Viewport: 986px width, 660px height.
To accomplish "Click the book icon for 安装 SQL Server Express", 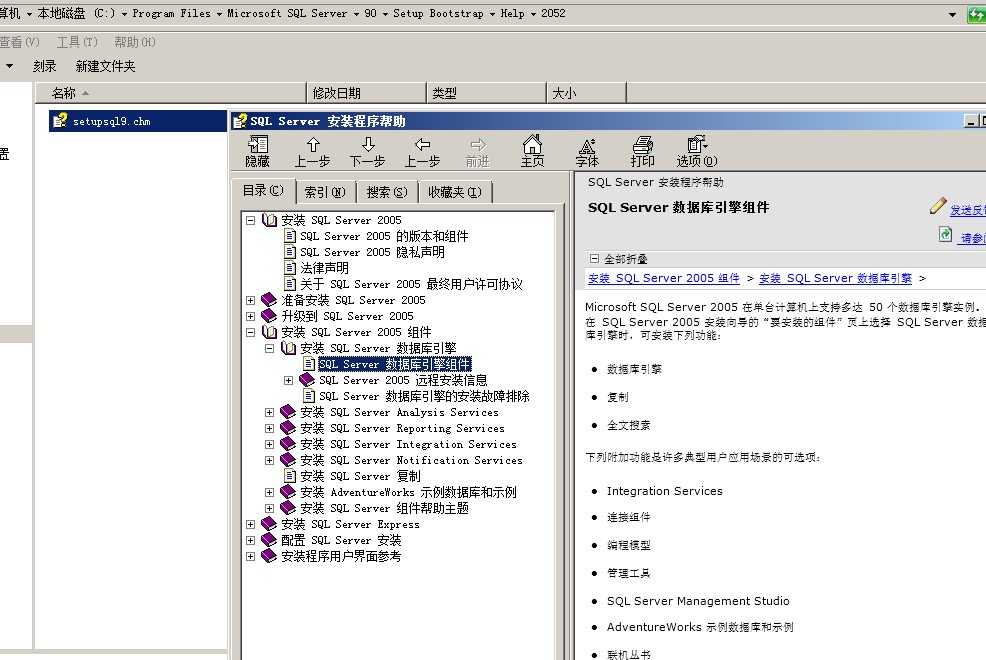I will (x=269, y=524).
